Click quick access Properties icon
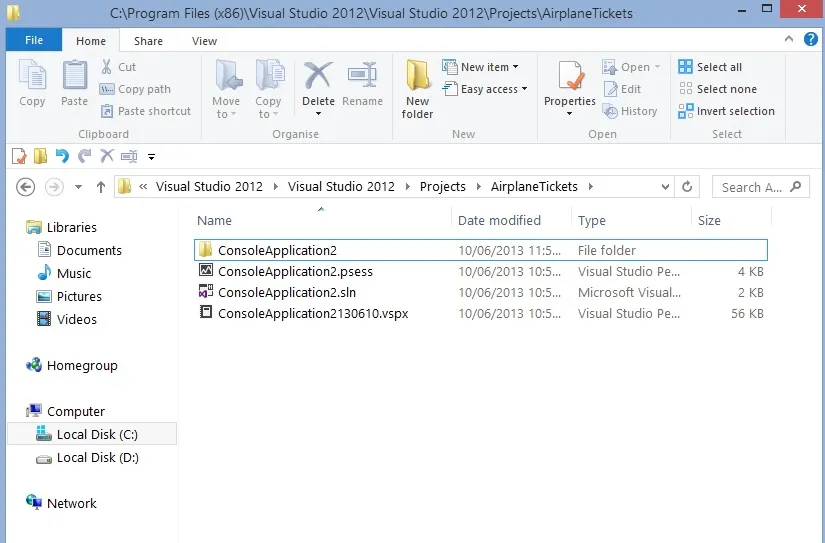Viewport: 825px width, 543px height. 19,156
